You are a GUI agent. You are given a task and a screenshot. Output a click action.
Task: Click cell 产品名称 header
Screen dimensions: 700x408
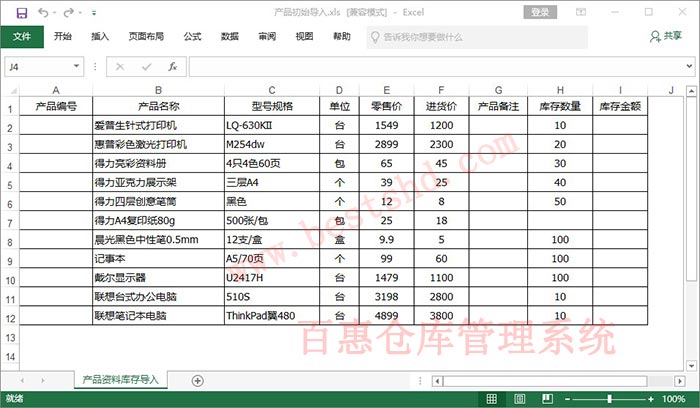pos(158,106)
